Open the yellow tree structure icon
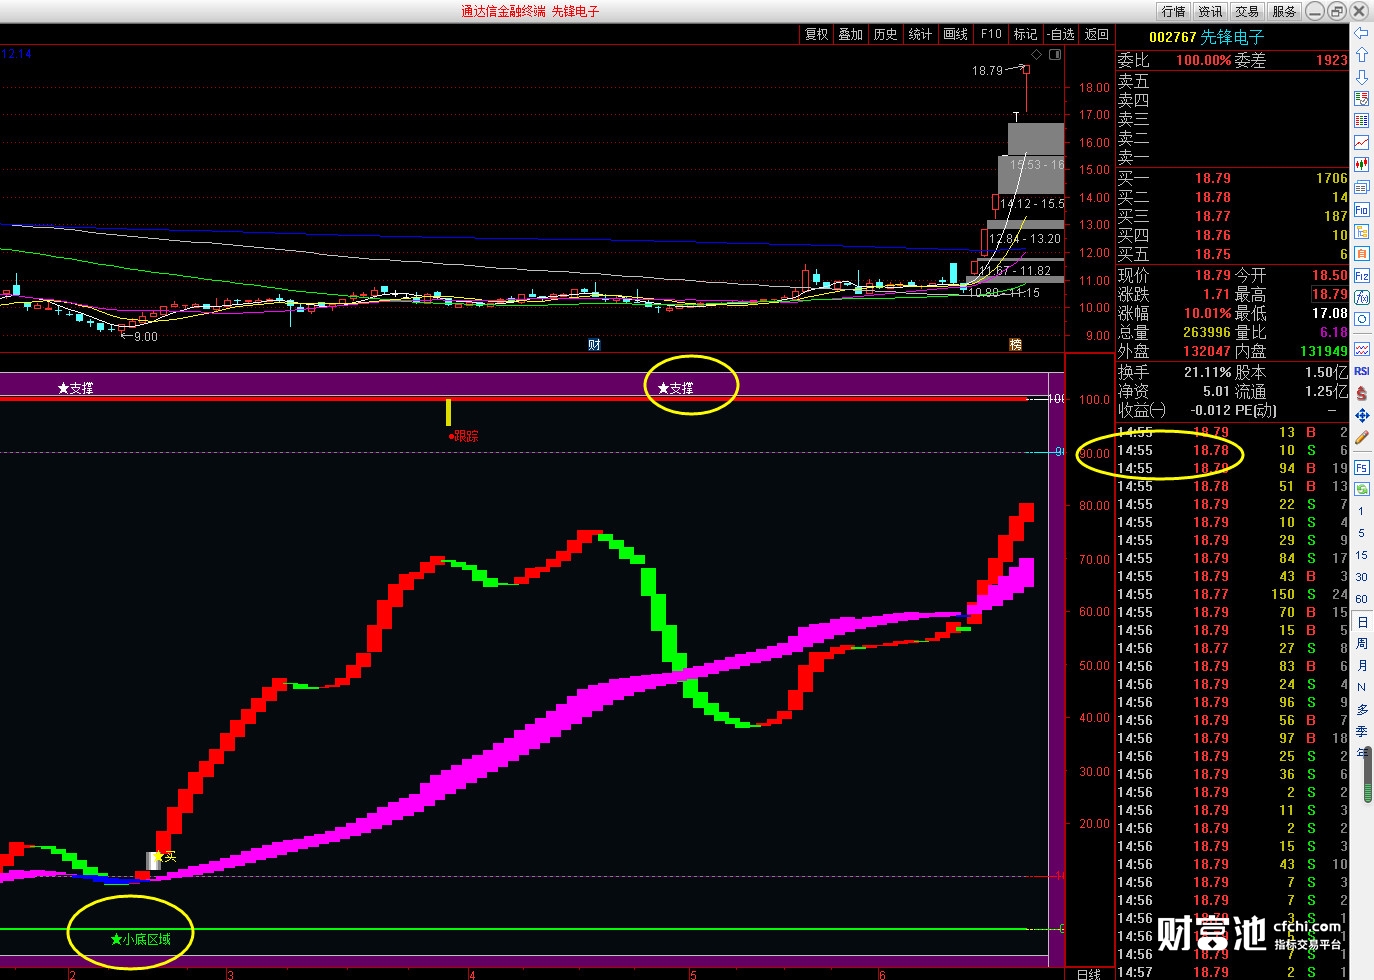 [x=1361, y=232]
